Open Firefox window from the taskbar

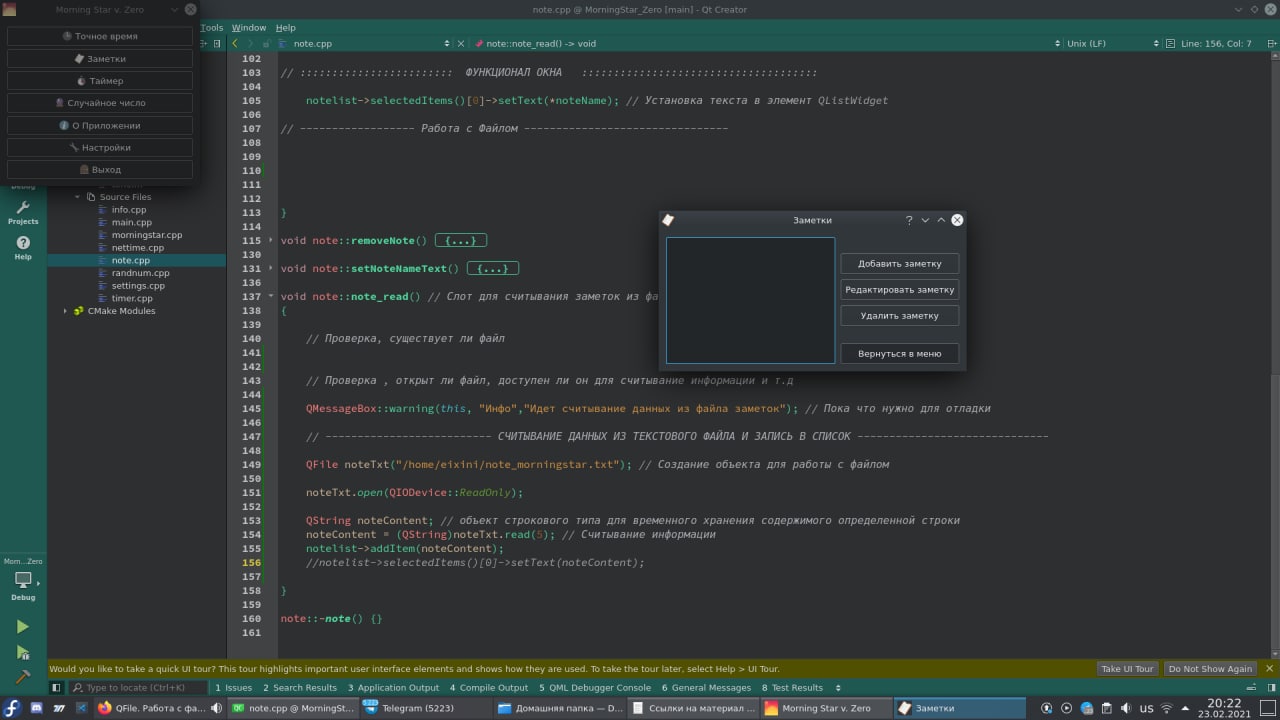tap(152, 708)
